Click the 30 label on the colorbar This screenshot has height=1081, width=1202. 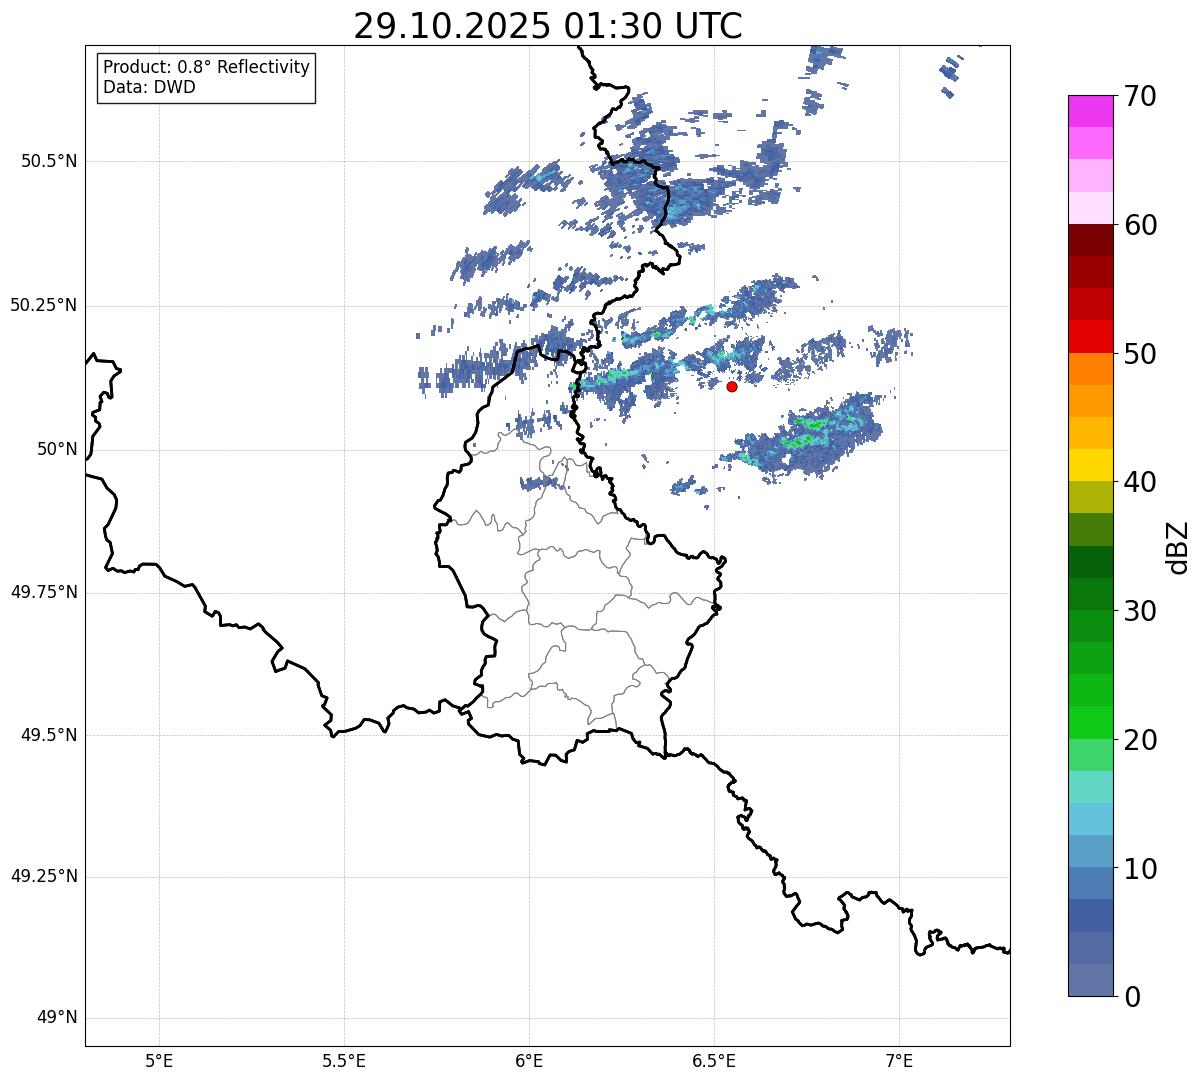(x=1140, y=611)
